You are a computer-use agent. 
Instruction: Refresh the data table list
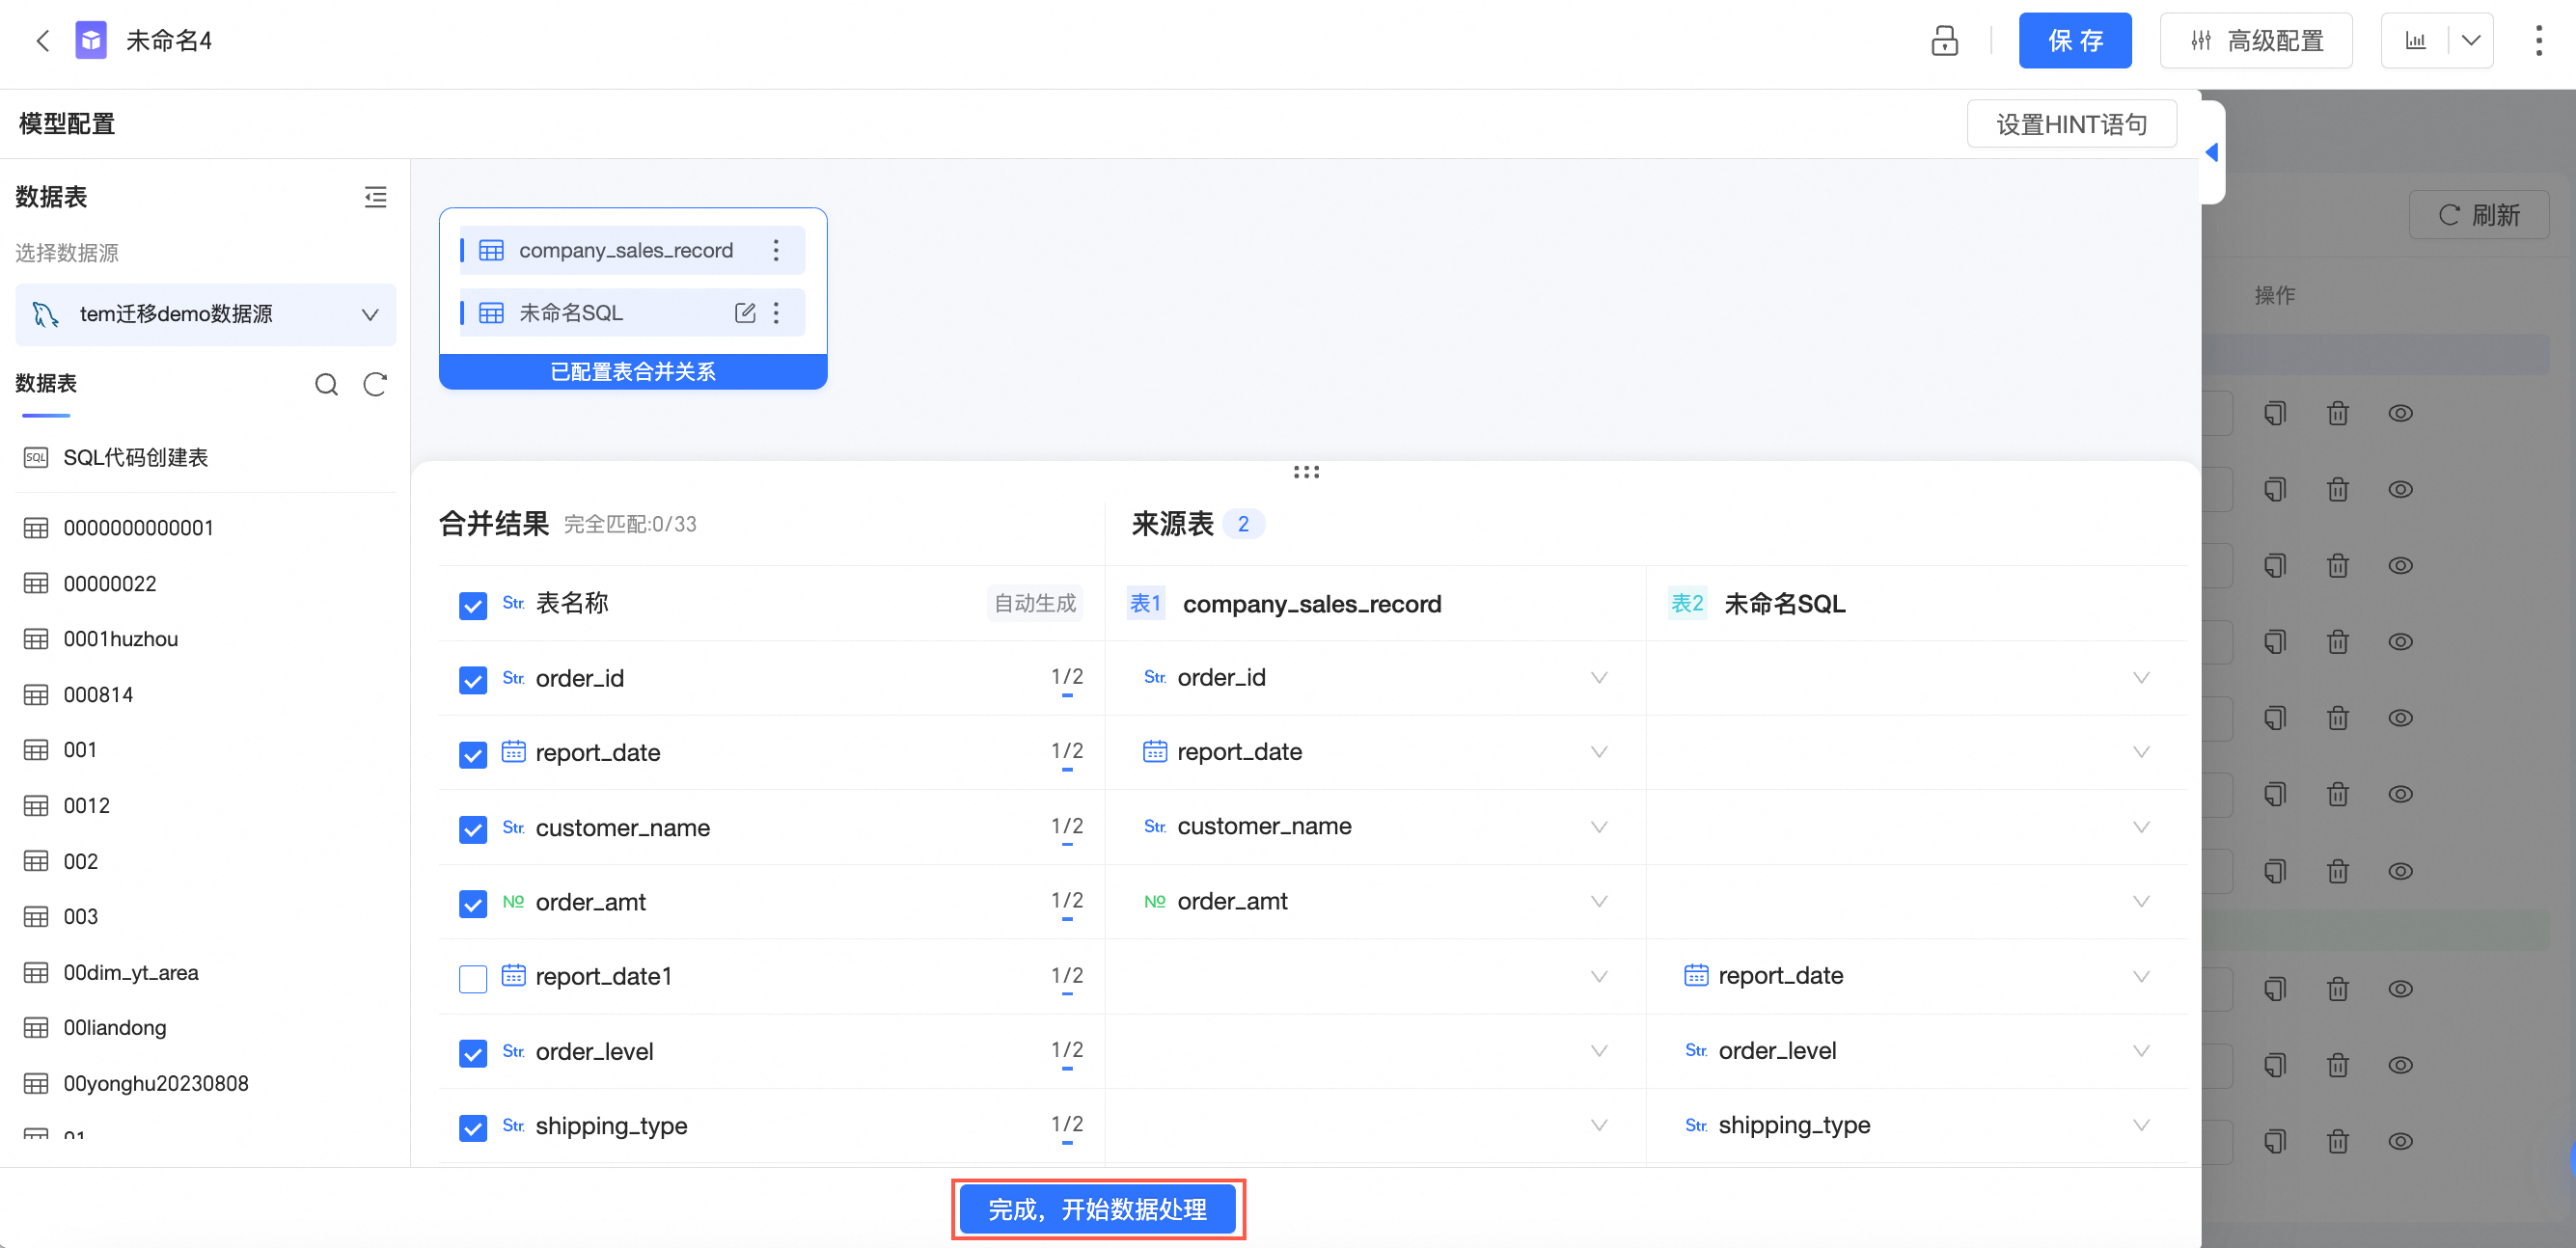(x=375, y=384)
